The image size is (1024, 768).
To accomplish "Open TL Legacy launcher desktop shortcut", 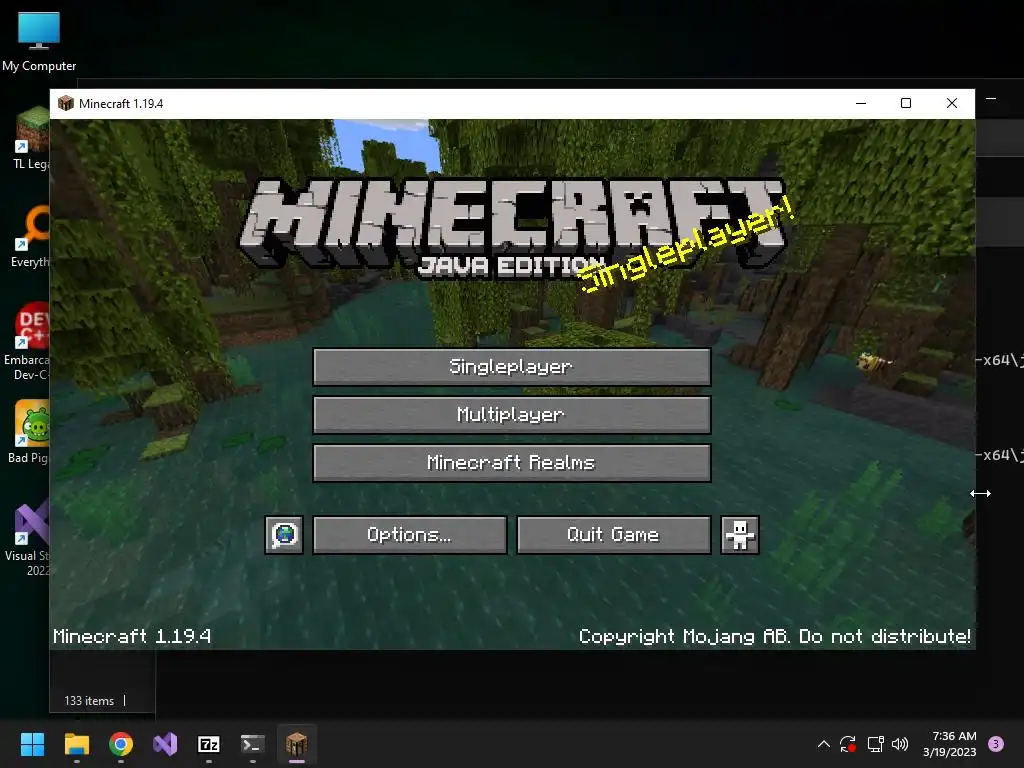I will [31, 139].
